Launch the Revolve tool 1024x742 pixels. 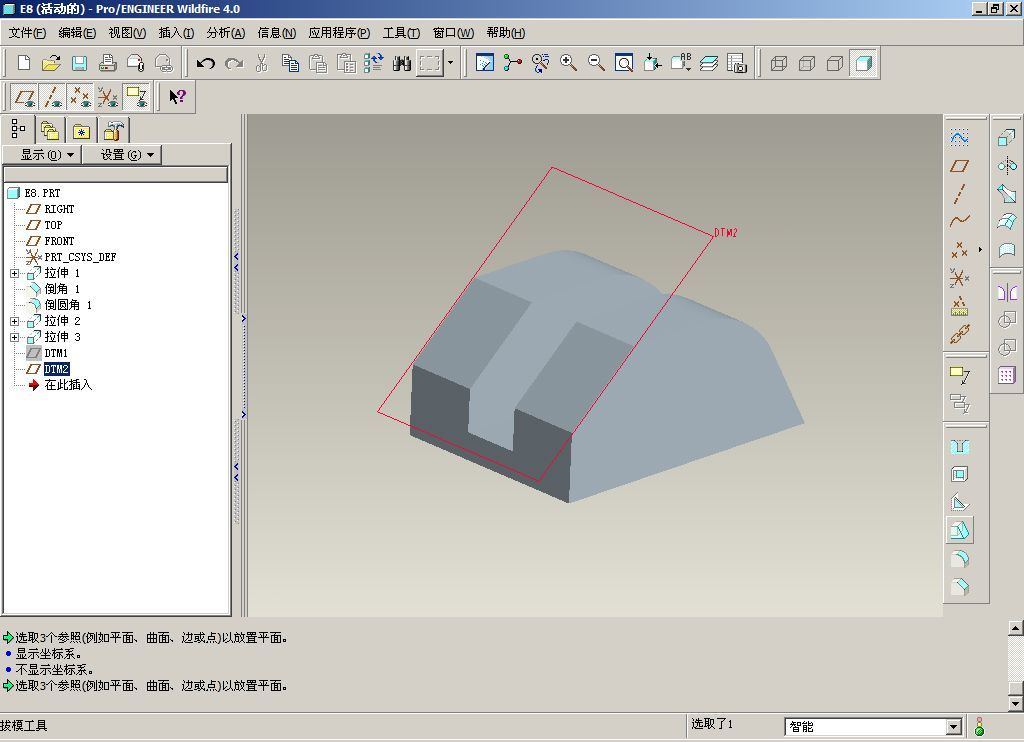pyautogui.click(x=1006, y=166)
